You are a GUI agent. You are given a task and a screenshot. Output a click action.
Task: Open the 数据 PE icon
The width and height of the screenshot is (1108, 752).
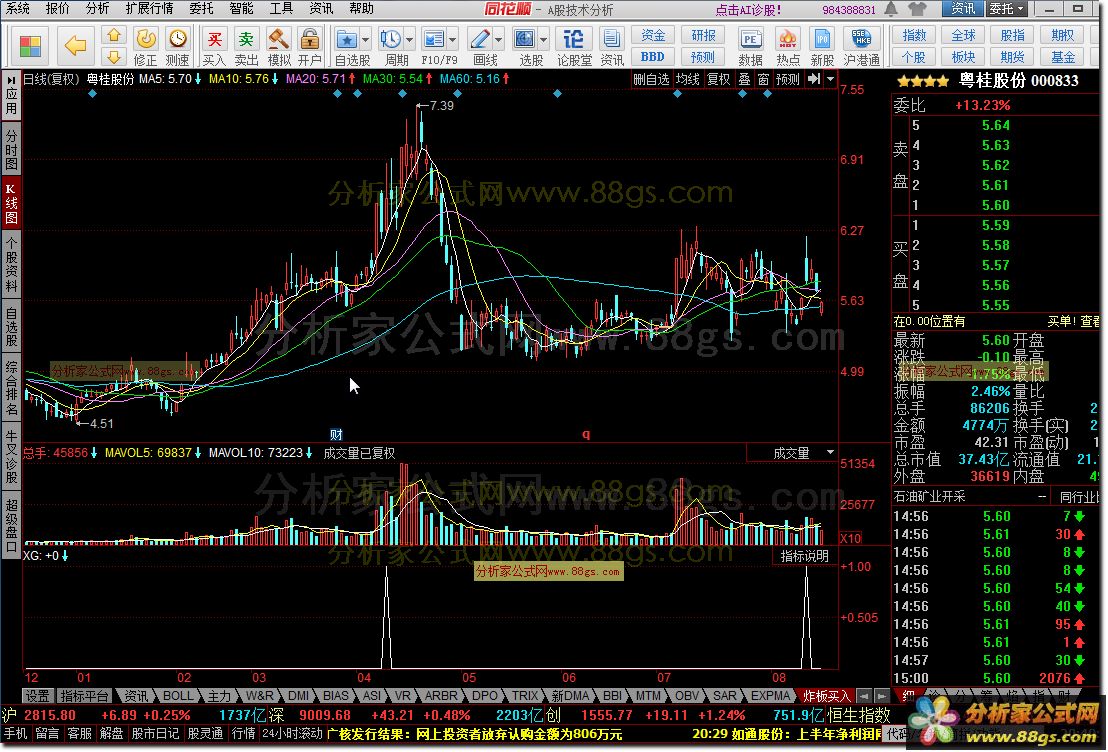(x=750, y=47)
